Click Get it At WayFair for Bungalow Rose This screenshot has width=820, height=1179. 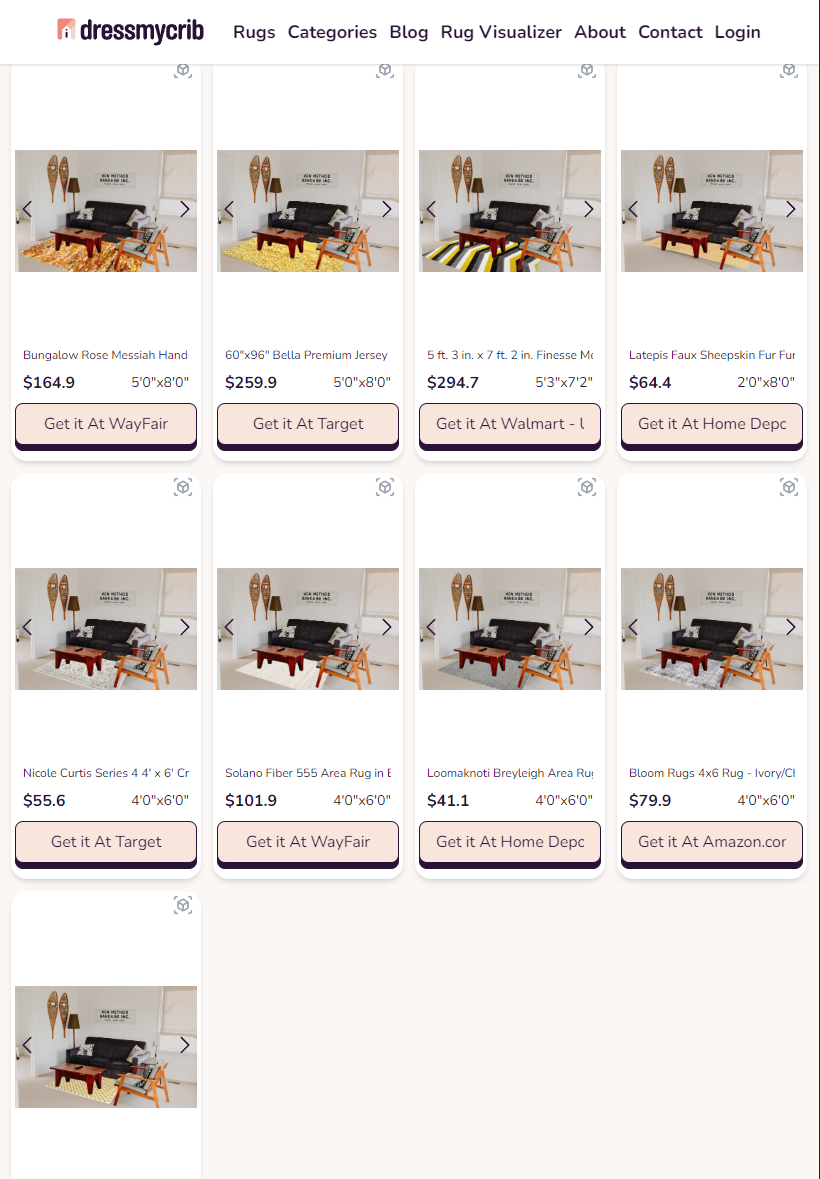106,424
